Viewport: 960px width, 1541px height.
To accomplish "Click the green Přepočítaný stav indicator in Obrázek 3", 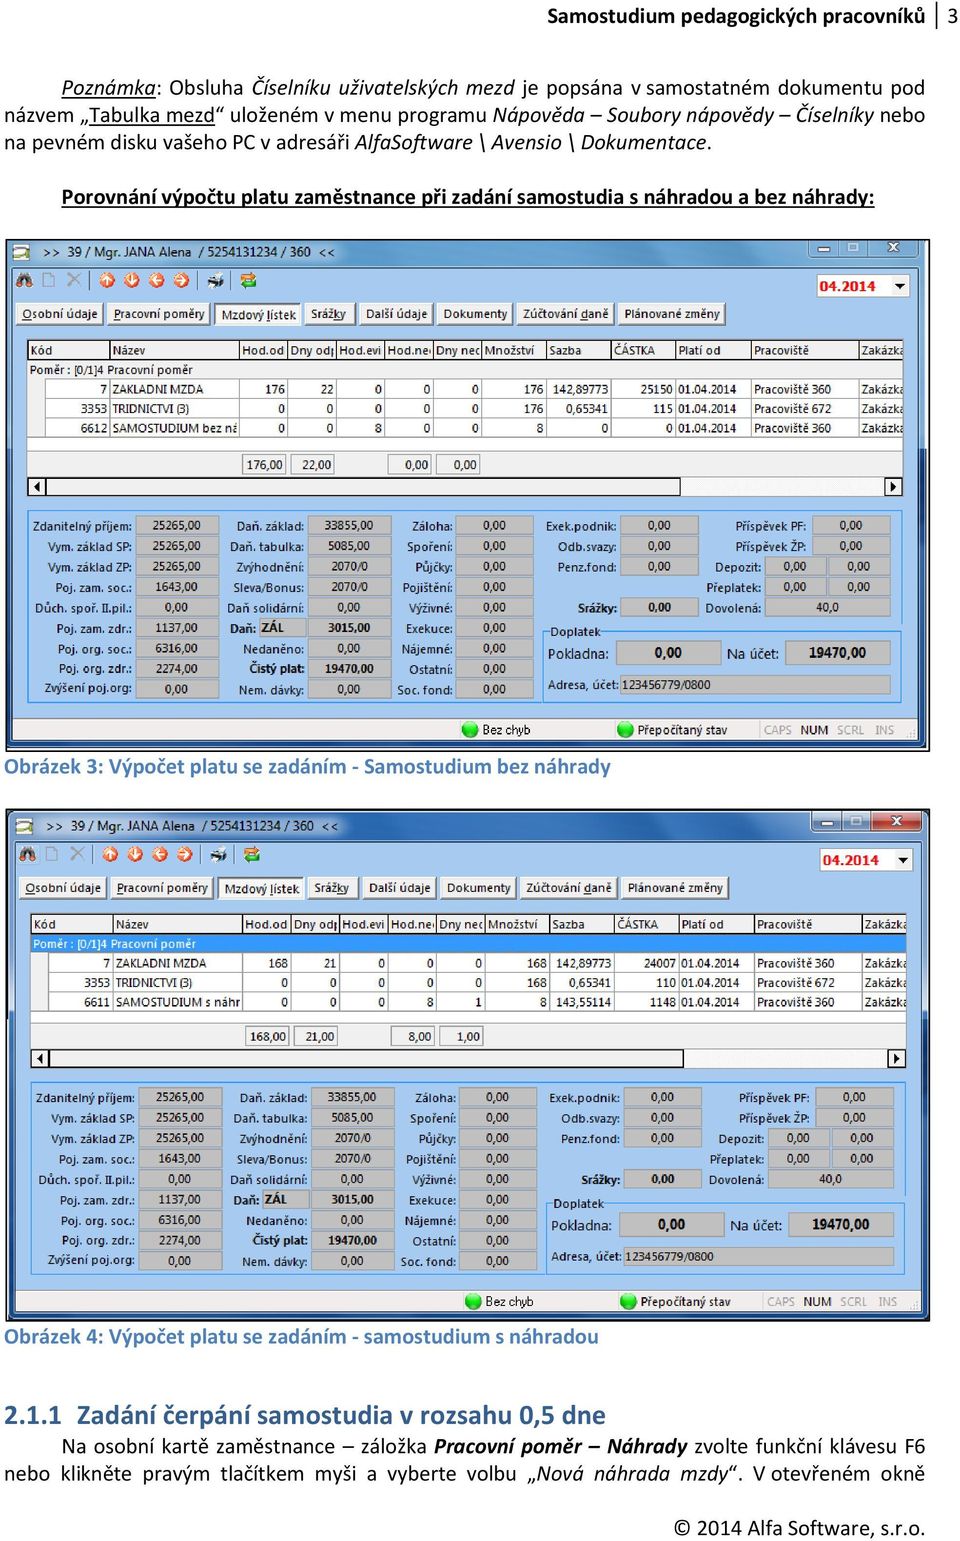I will click(x=626, y=730).
